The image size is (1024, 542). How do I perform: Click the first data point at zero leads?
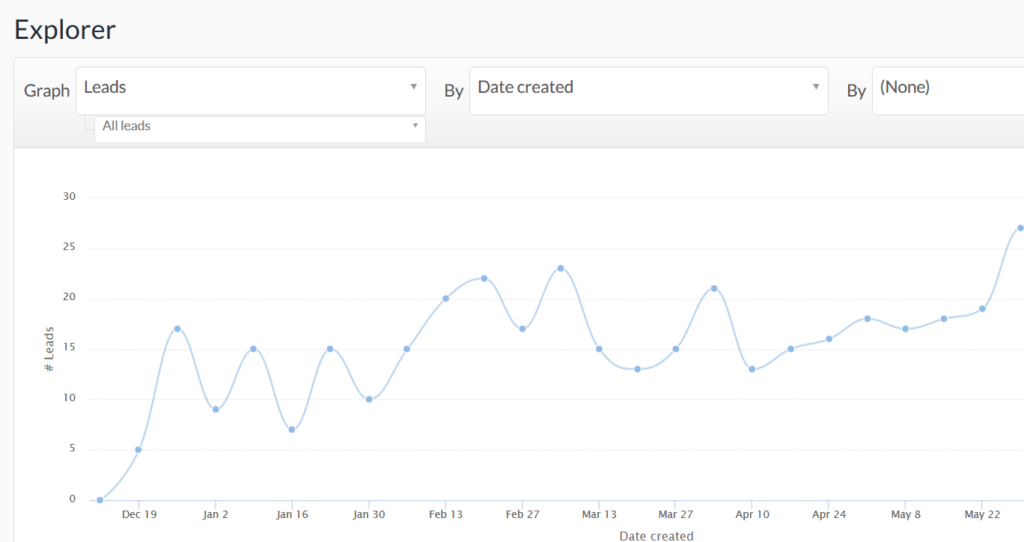point(100,500)
